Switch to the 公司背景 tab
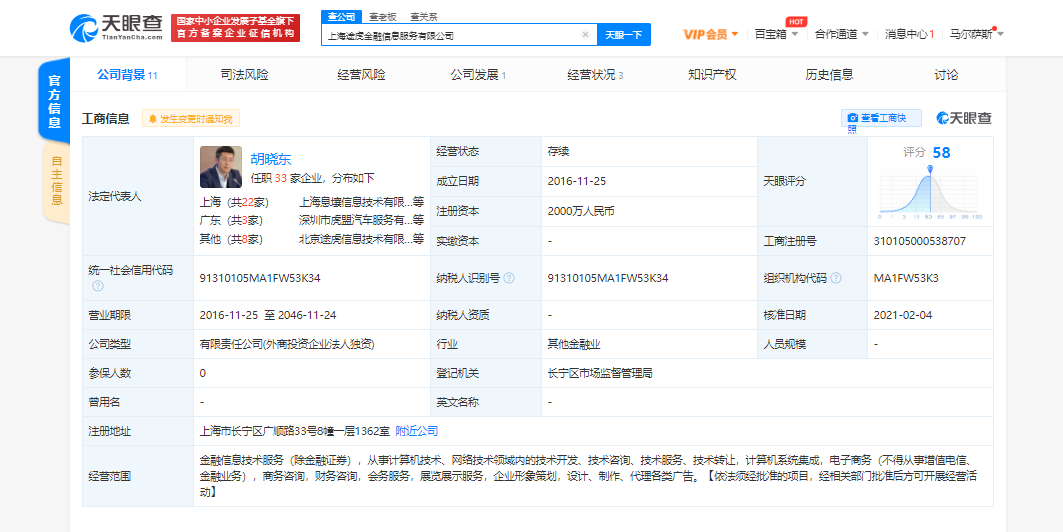This screenshot has width=1063, height=532. pyautogui.click(x=127, y=75)
